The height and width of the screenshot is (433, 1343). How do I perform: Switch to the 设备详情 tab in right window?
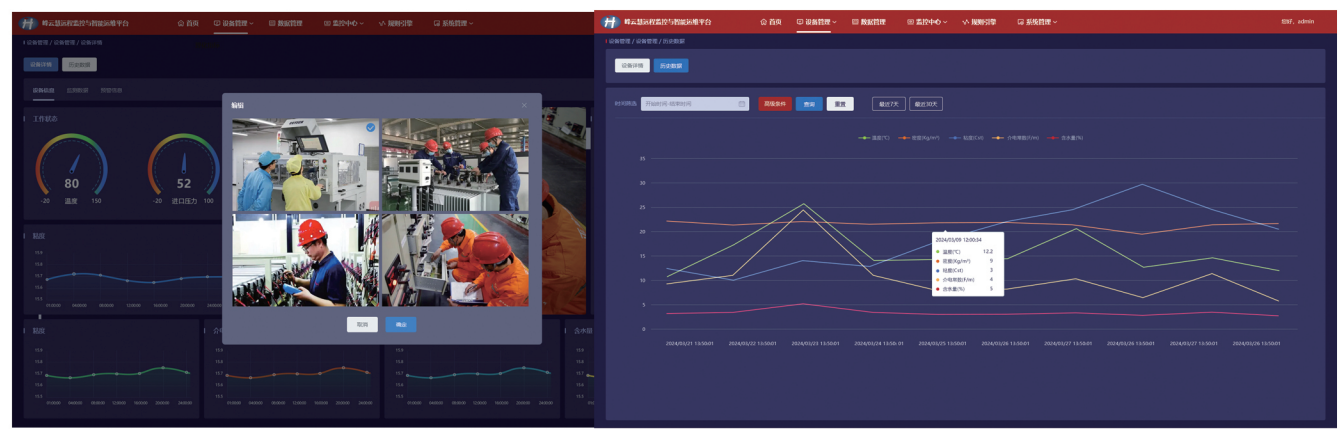[632, 66]
